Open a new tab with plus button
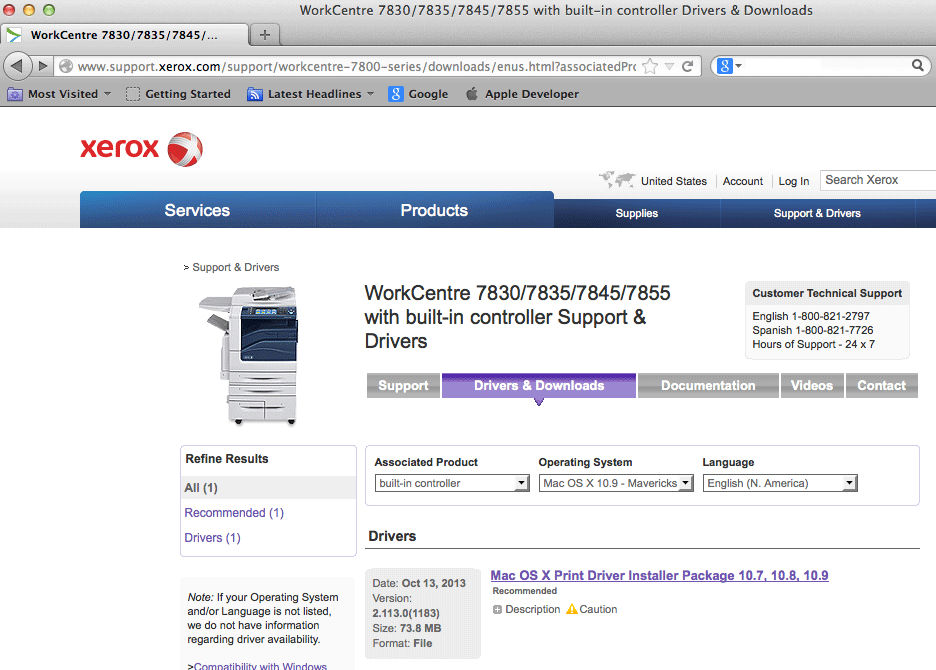936x670 pixels. [x=265, y=35]
